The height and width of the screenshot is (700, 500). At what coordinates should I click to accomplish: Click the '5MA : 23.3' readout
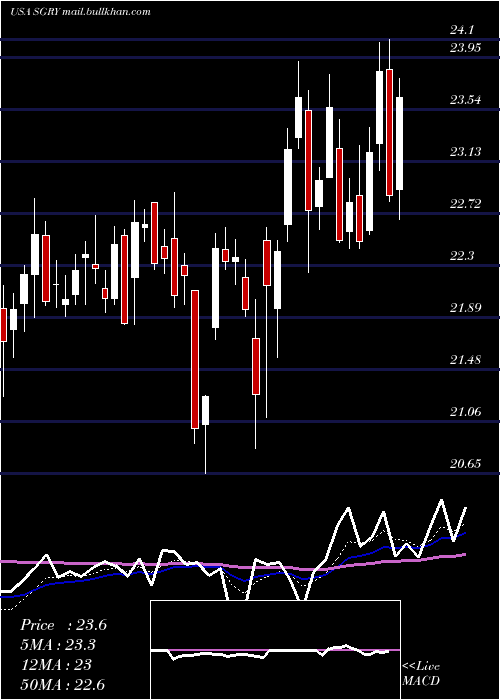coord(58,645)
